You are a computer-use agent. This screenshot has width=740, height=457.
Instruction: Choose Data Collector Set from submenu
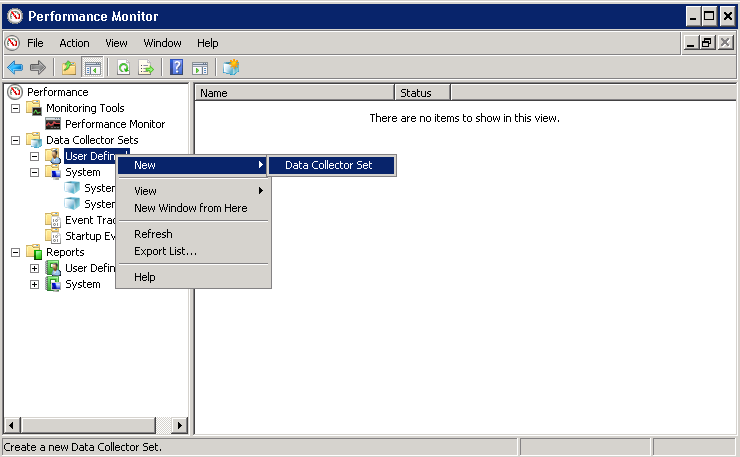332,165
